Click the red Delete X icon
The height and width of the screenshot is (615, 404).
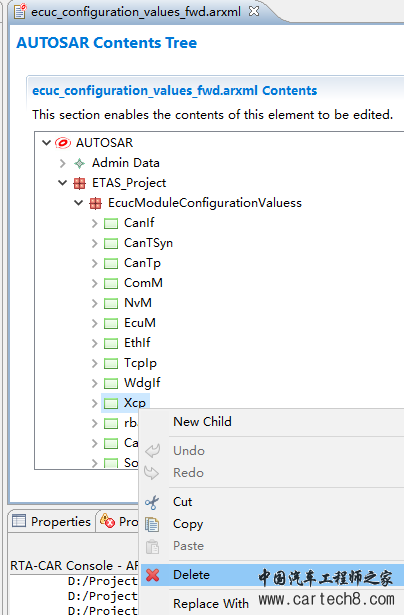pyautogui.click(x=153, y=575)
